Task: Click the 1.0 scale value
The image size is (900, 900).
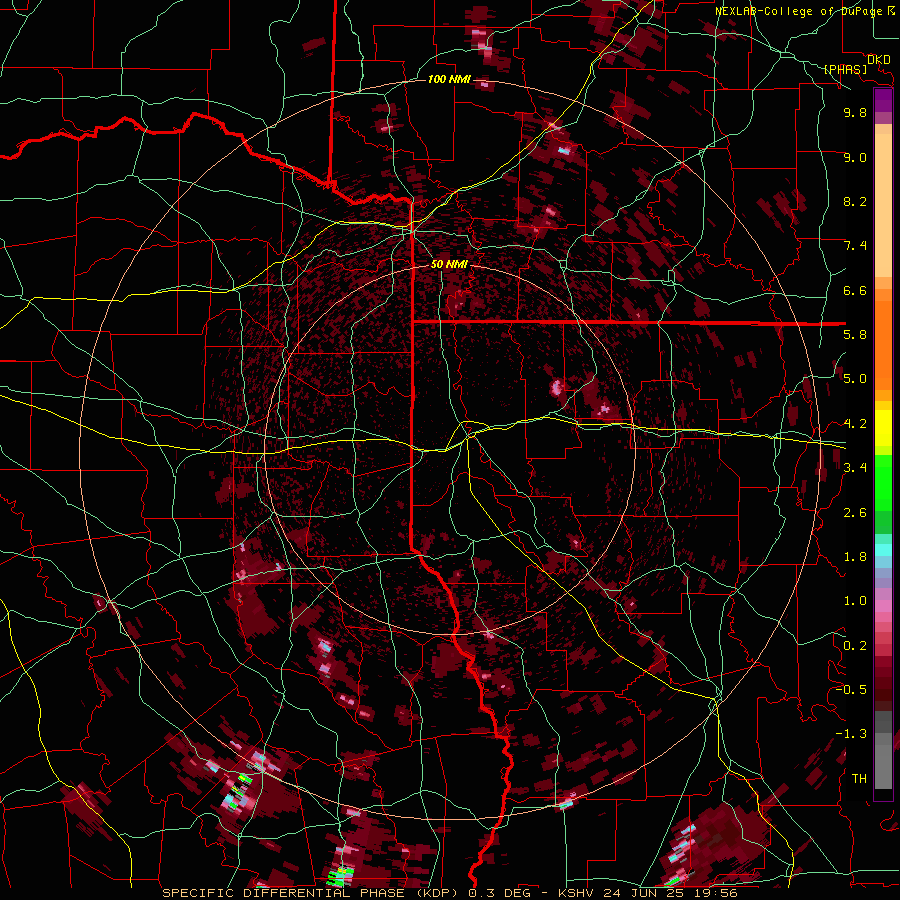Action: click(855, 601)
